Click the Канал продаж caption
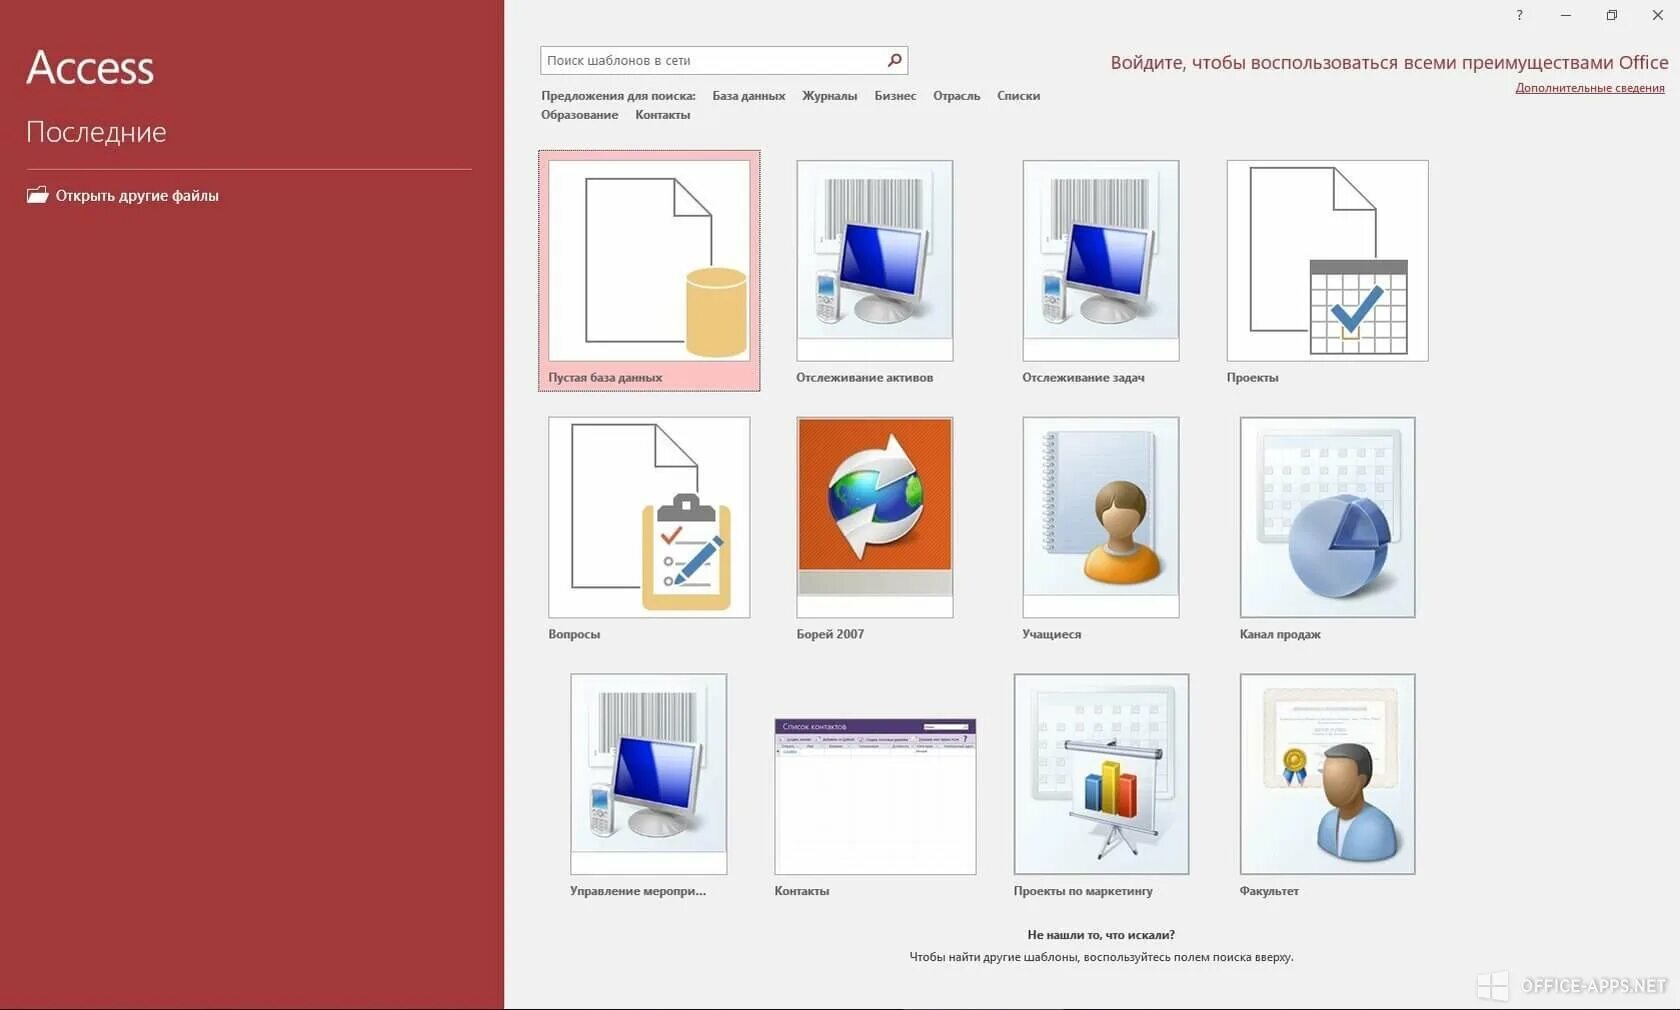The image size is (1680, 1010). click(x=1280, y=634)
